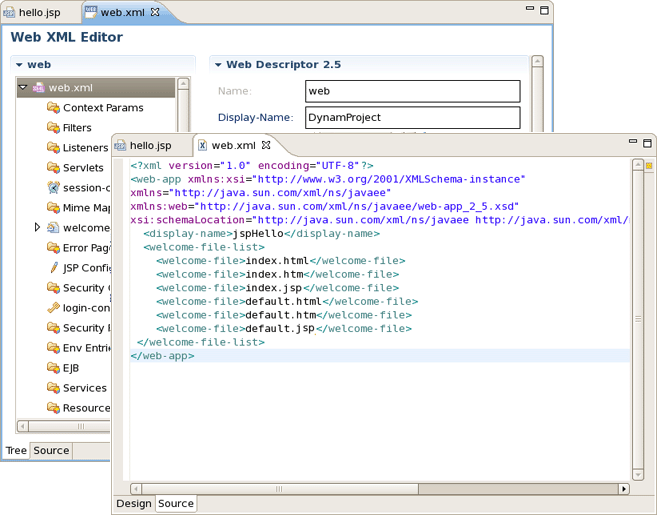Viewport: 657px width, 516px height.
Task: Click the Display-Name text field
Action: (x=412, y=118)
